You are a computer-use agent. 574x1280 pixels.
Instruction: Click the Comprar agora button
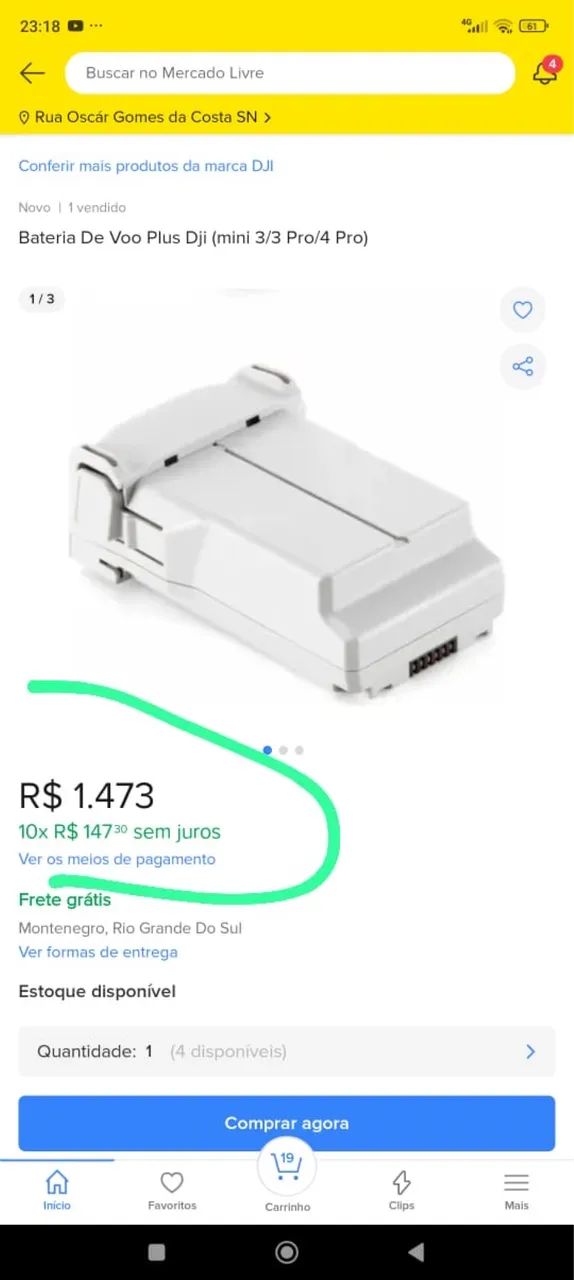(287, 1123)
